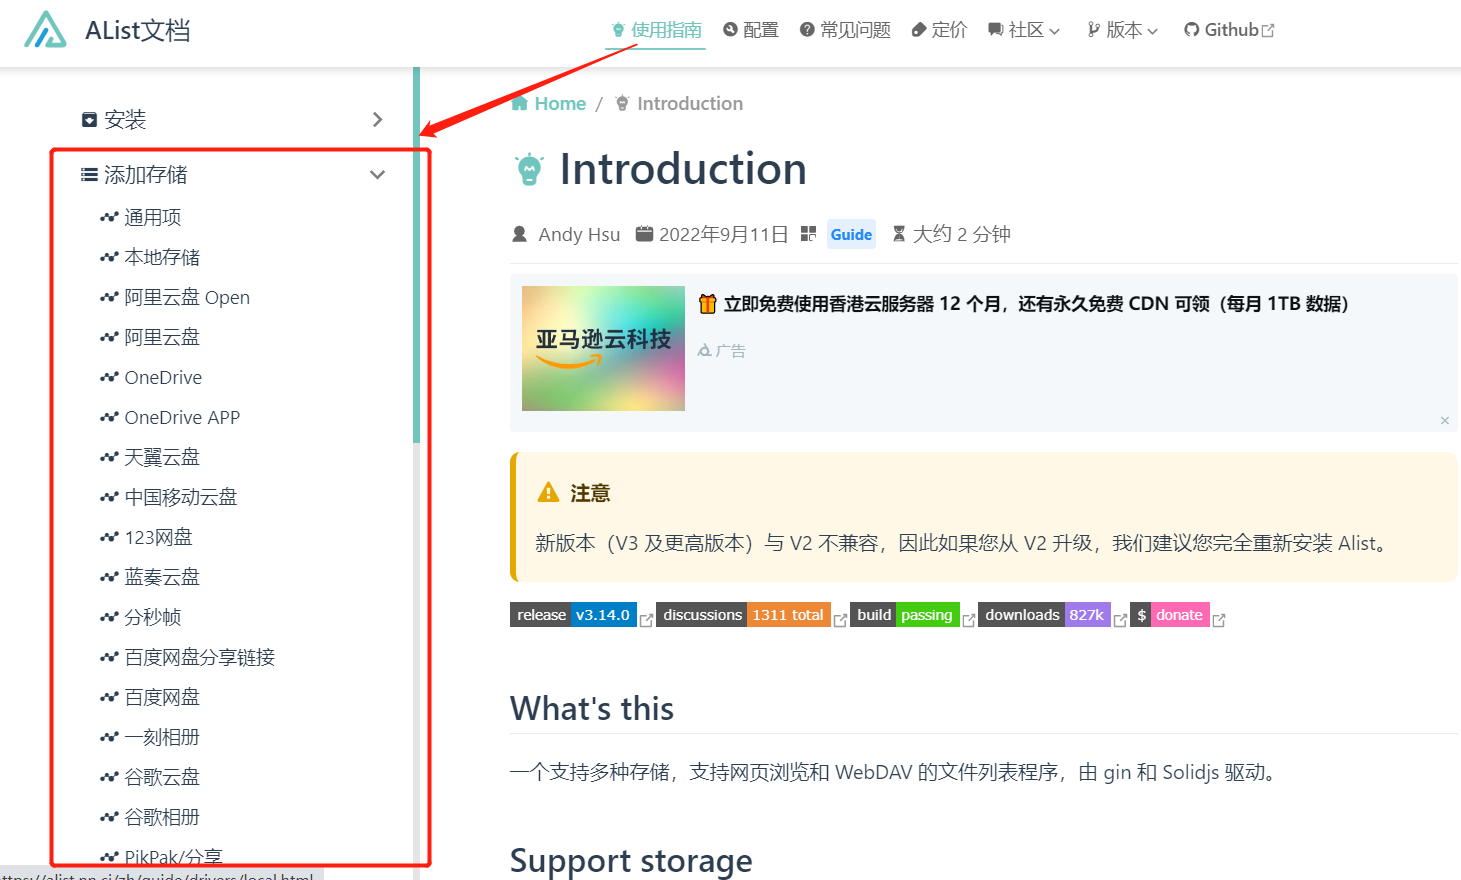Open the Github repository icon

pos(1193,29)
